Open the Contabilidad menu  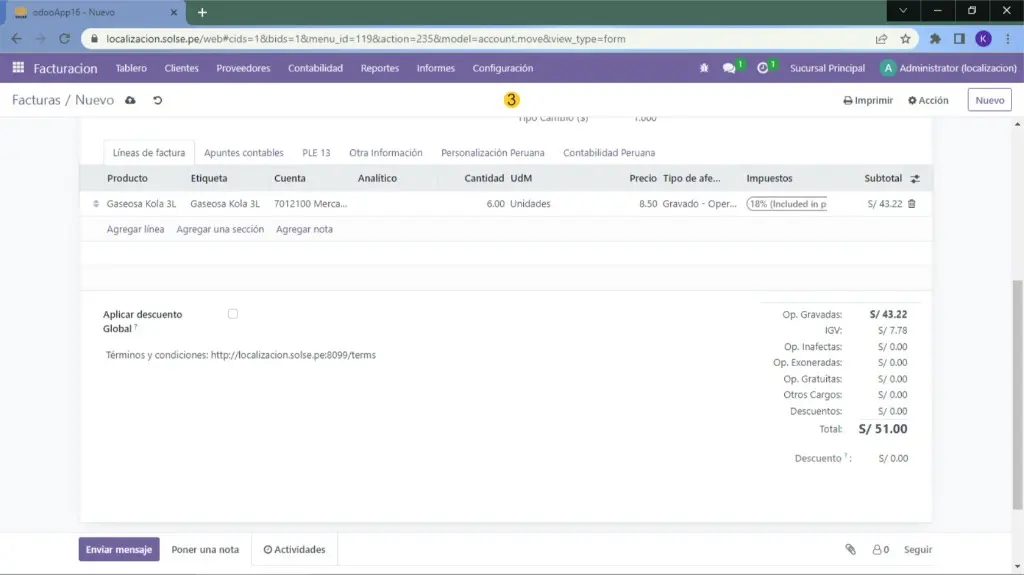315,68
